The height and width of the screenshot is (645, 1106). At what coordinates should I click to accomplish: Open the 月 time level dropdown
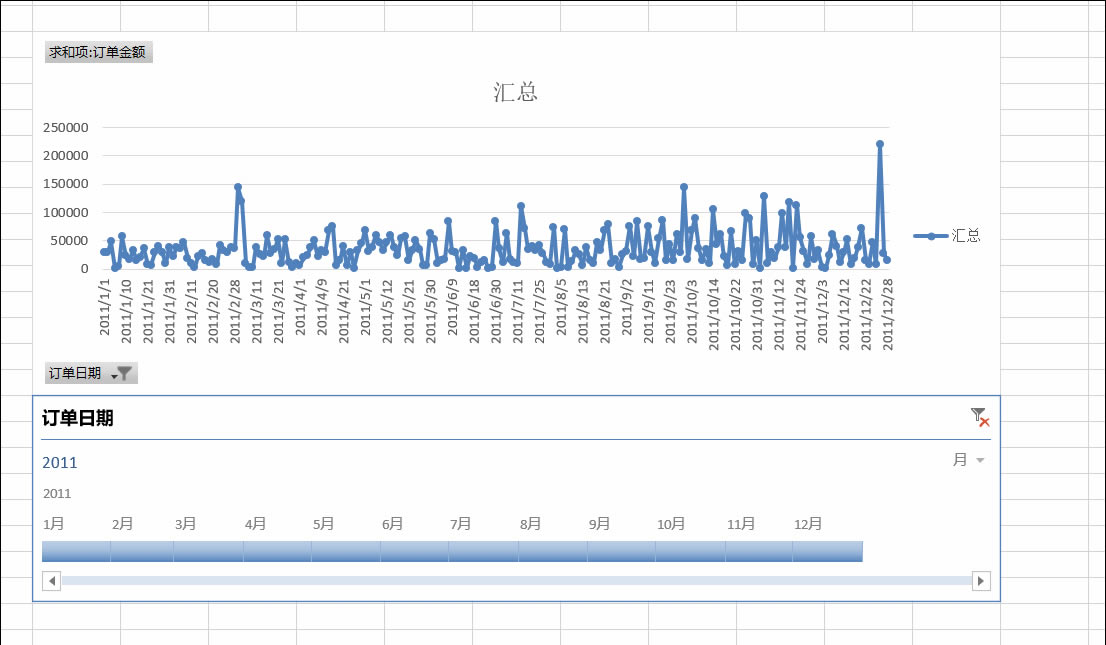coord(971,459)
